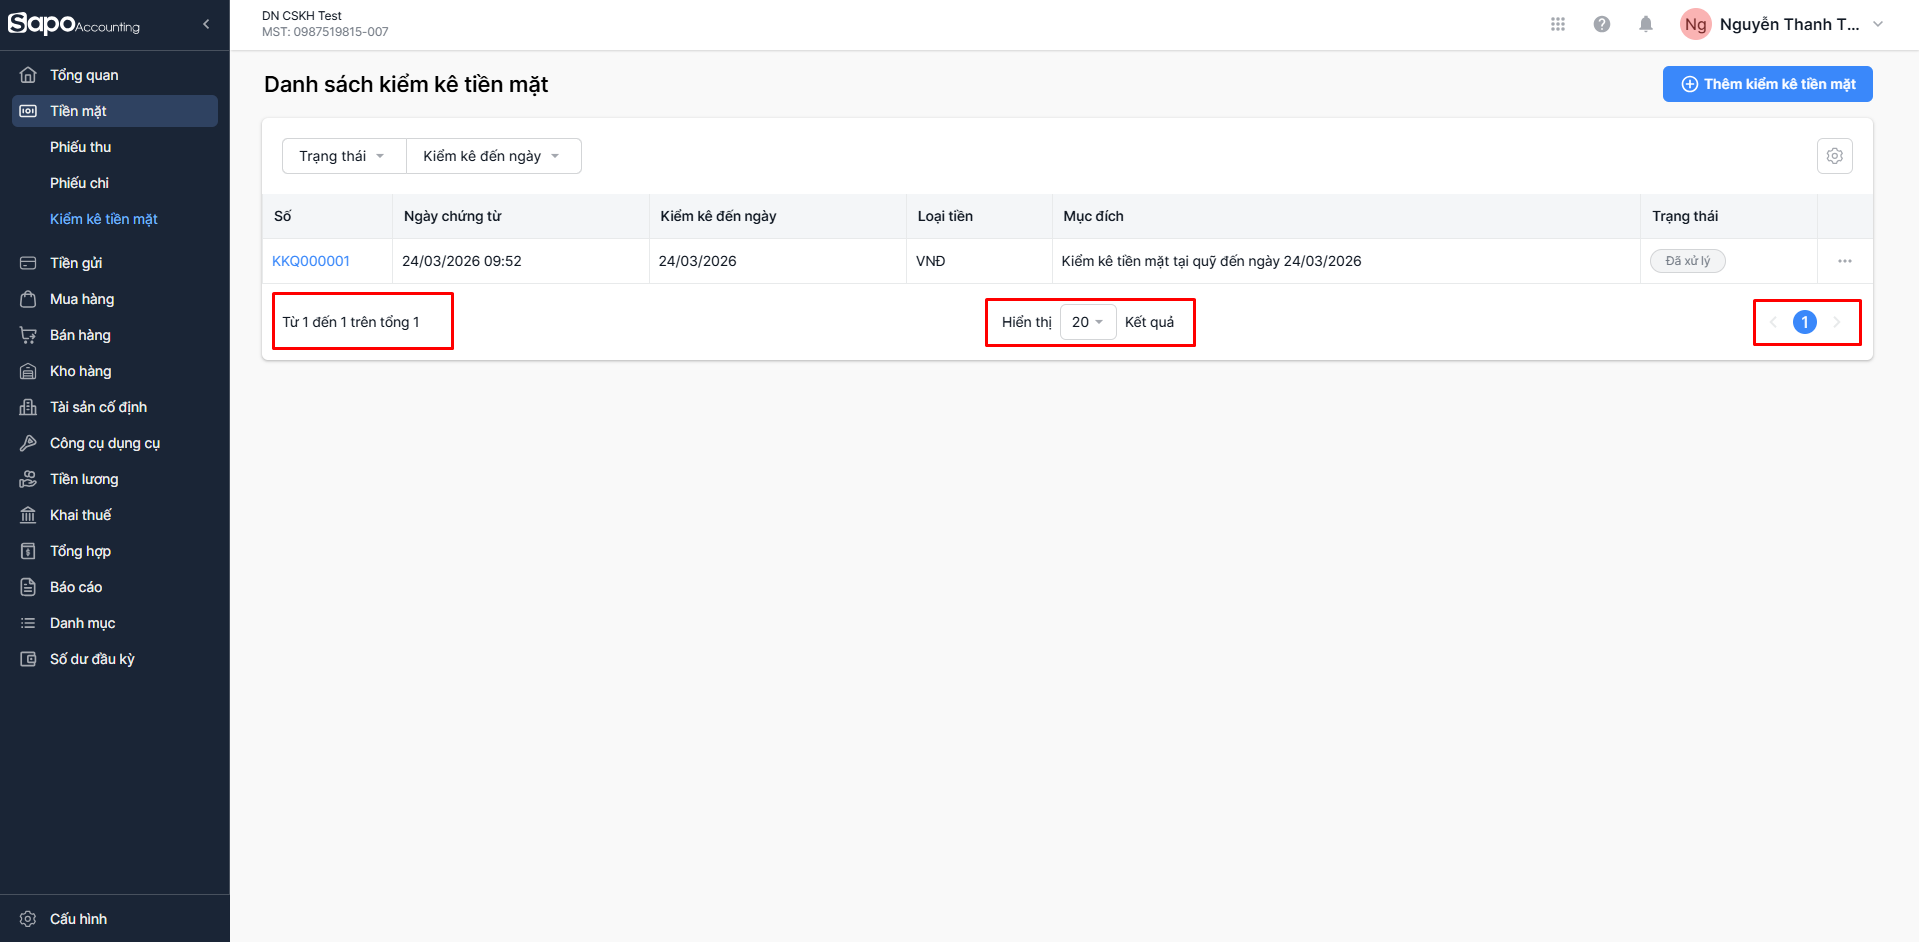
Task: Click the Khai thuế bank icon
Action: pyautogui.click(x=28, y=515)
